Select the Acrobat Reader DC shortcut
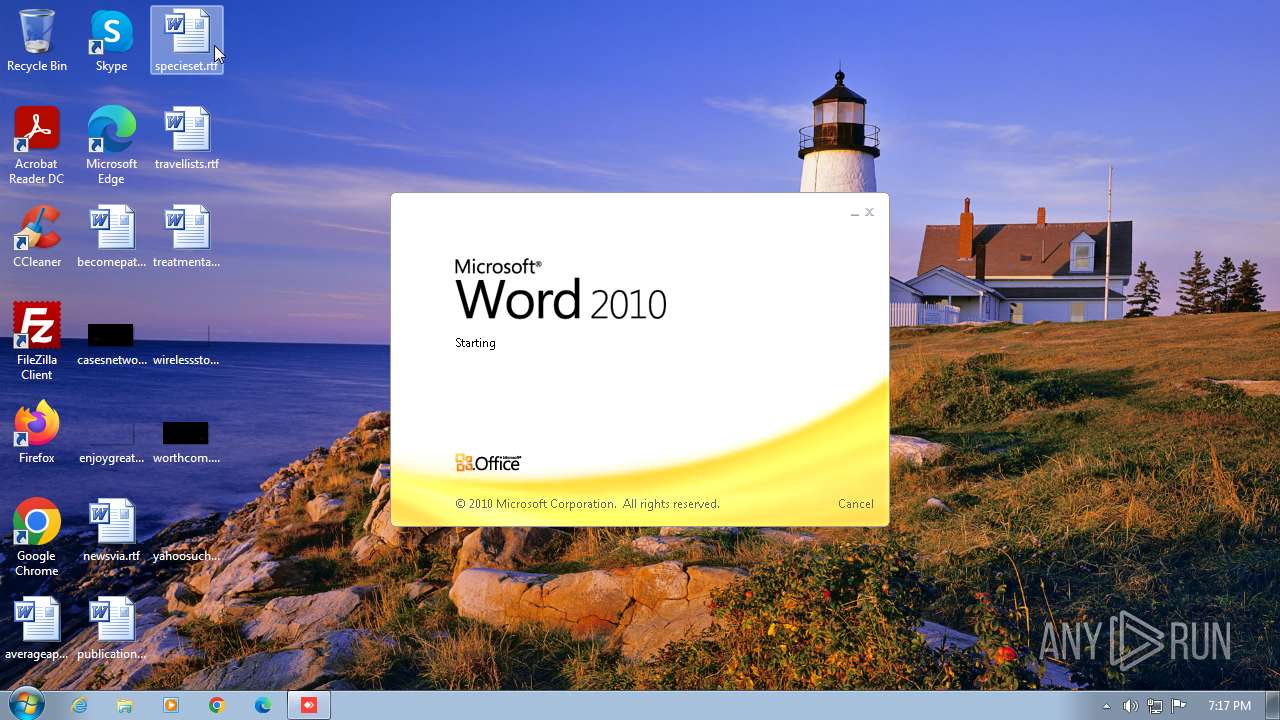This screenshot has width=1280, height=720. coord(37,145)
